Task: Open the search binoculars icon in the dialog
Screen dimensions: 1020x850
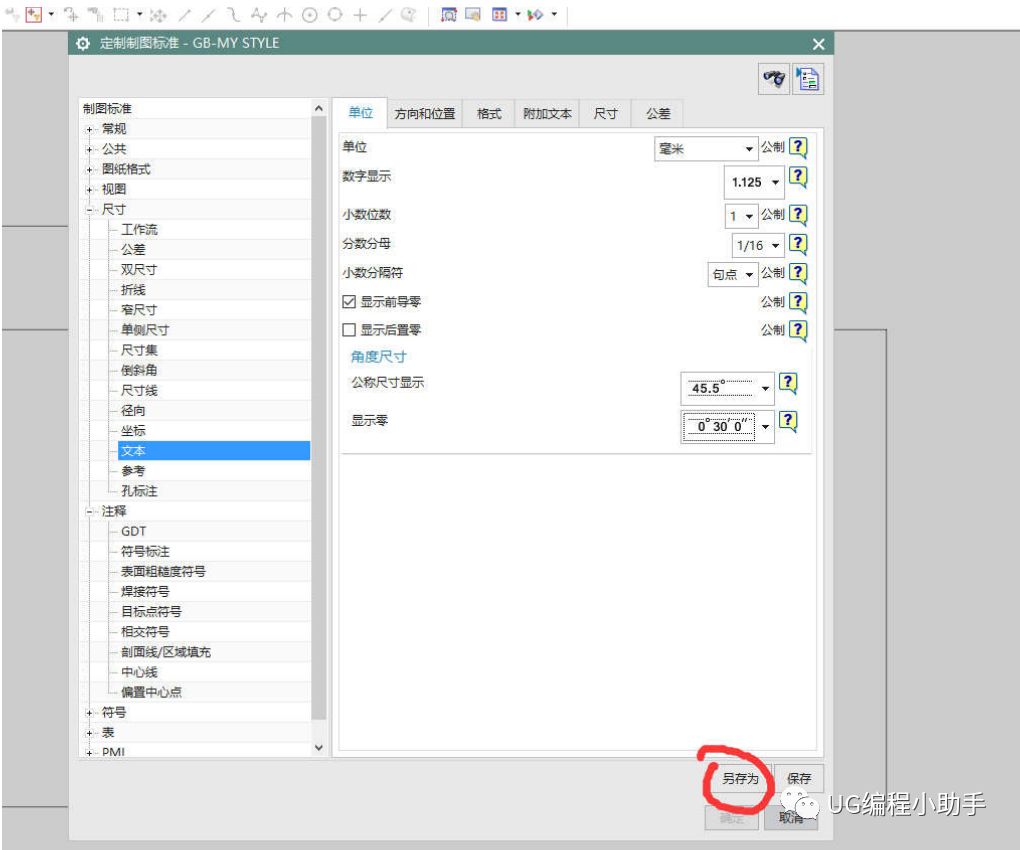Action: [x=773, y=79]
